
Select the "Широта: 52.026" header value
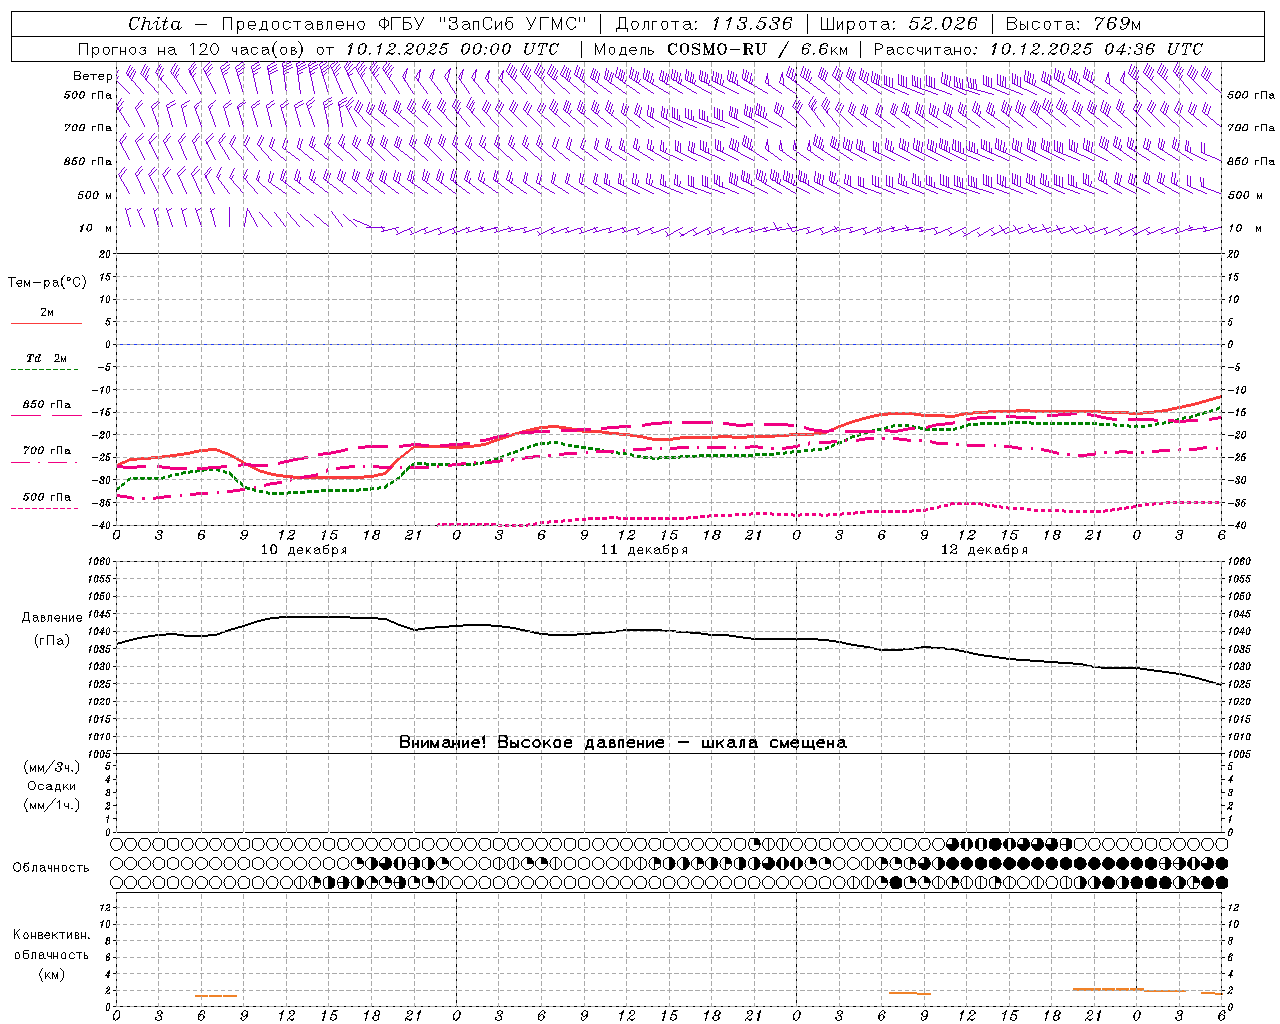click(898, 24)
